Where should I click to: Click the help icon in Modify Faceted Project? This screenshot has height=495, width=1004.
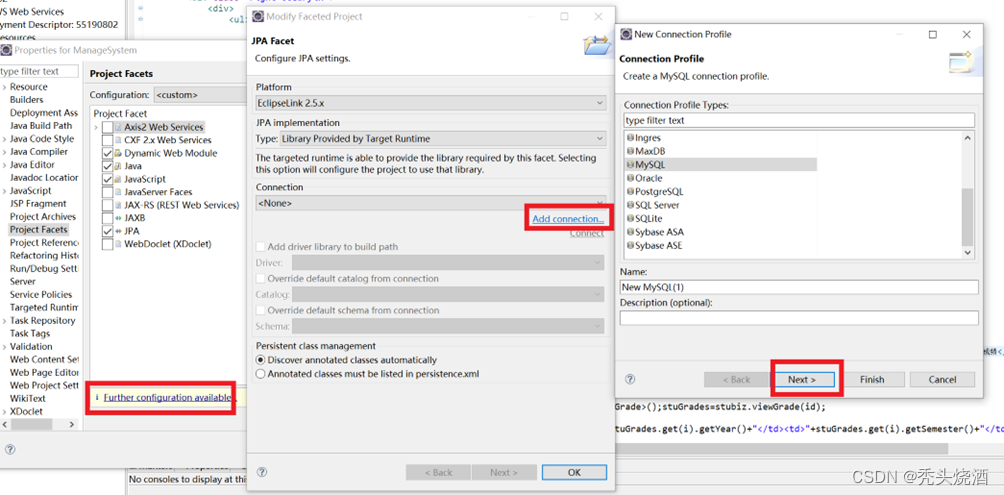[261, 472]
